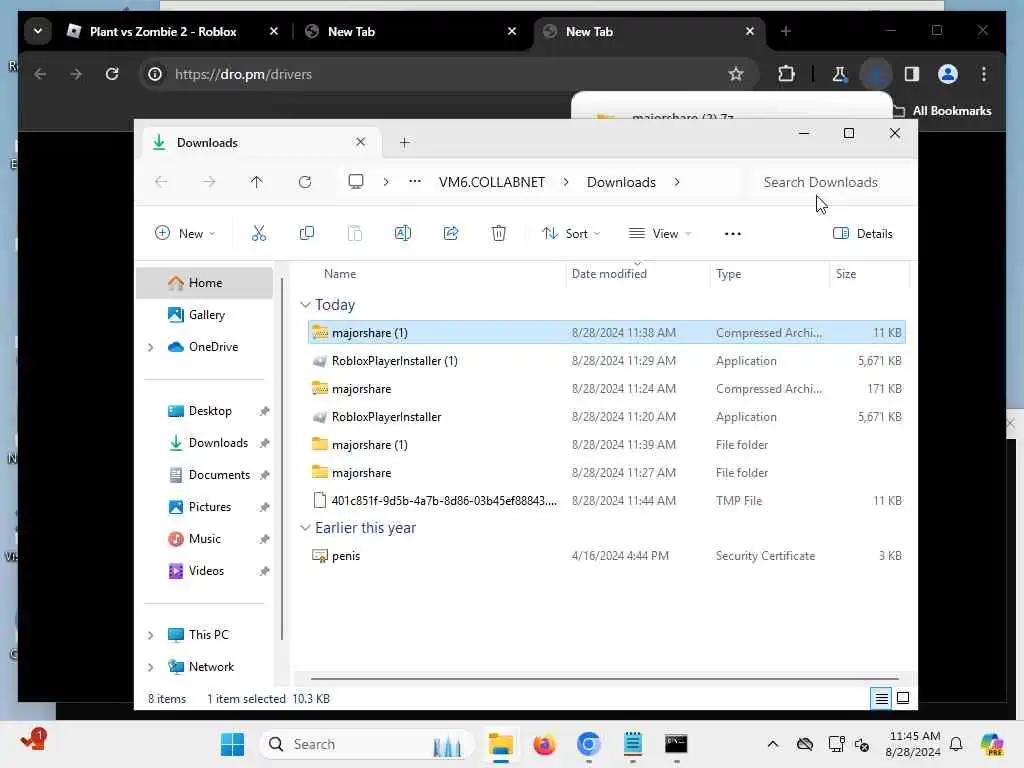
Task: Toggle Chrome side panel icon
Action: [912, 74]
